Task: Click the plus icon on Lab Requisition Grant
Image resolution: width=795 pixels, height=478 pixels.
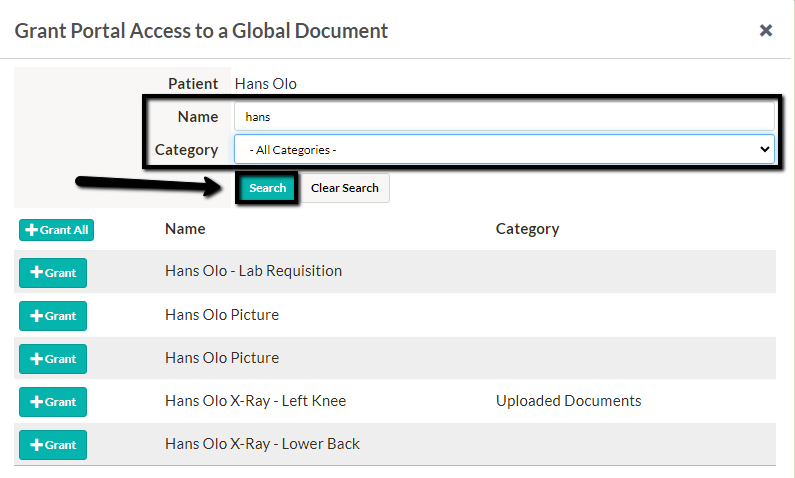Action: coord(36,273)
